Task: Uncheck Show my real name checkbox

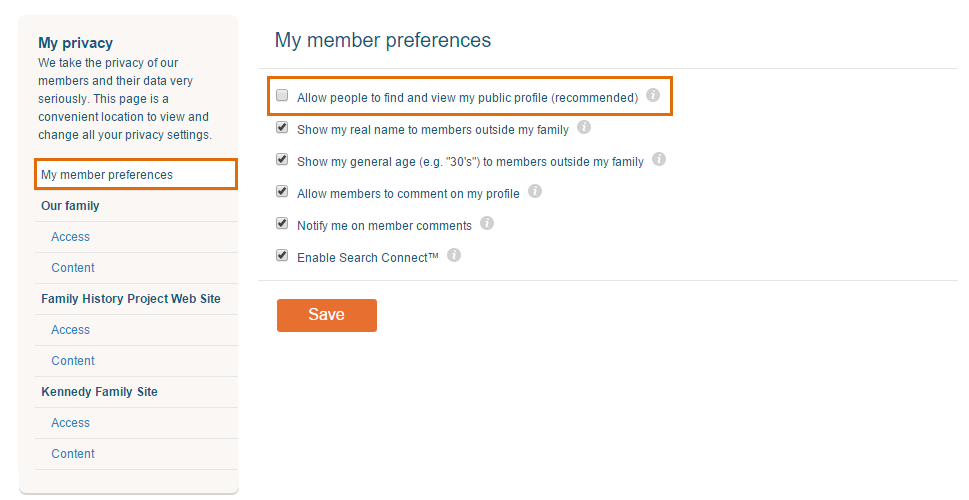Action: tap(283, 128)
